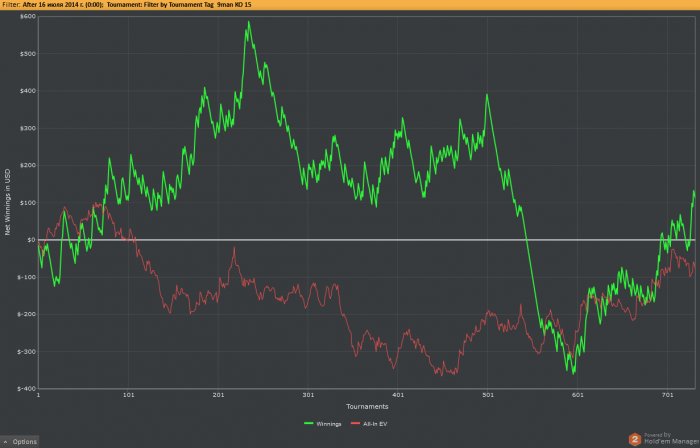The height and width of the screenshot is (448, 700).
Task: Click the 'Tournaments' x-axis title
Action: pos(367,407)
